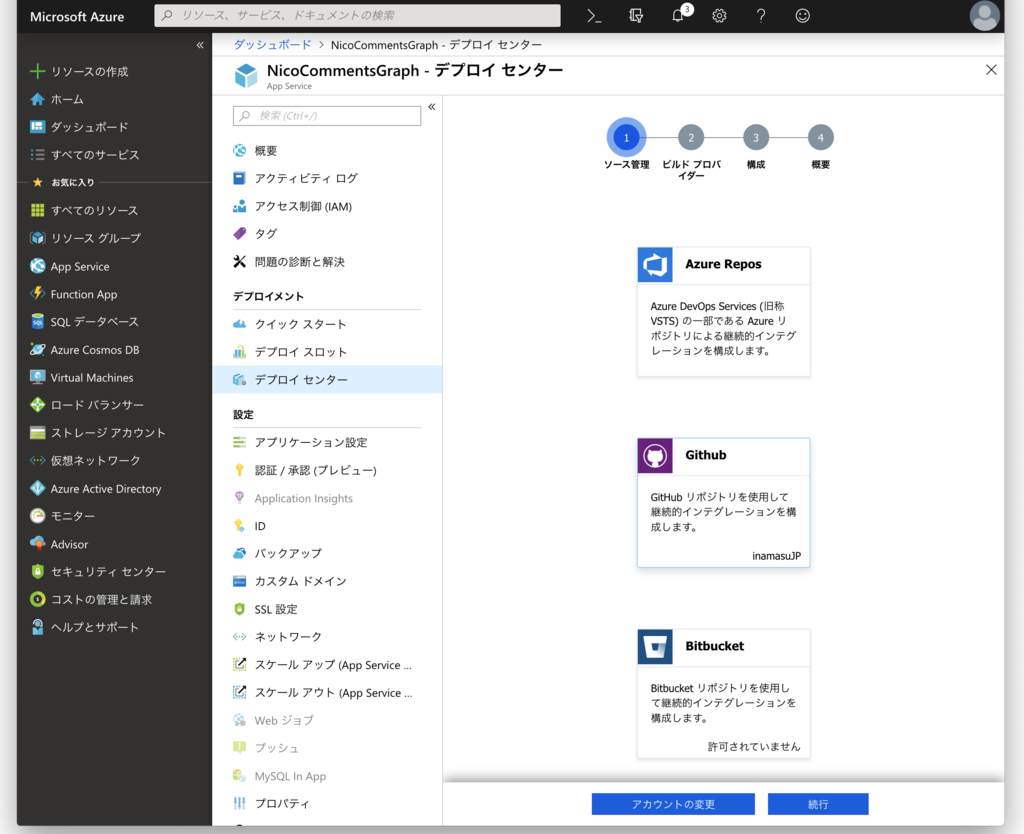Image resolution: width=1024 pixels, height=834 pixels.
Task: Close the デプロイ センター blade
Action: click(x=991, y=70)
